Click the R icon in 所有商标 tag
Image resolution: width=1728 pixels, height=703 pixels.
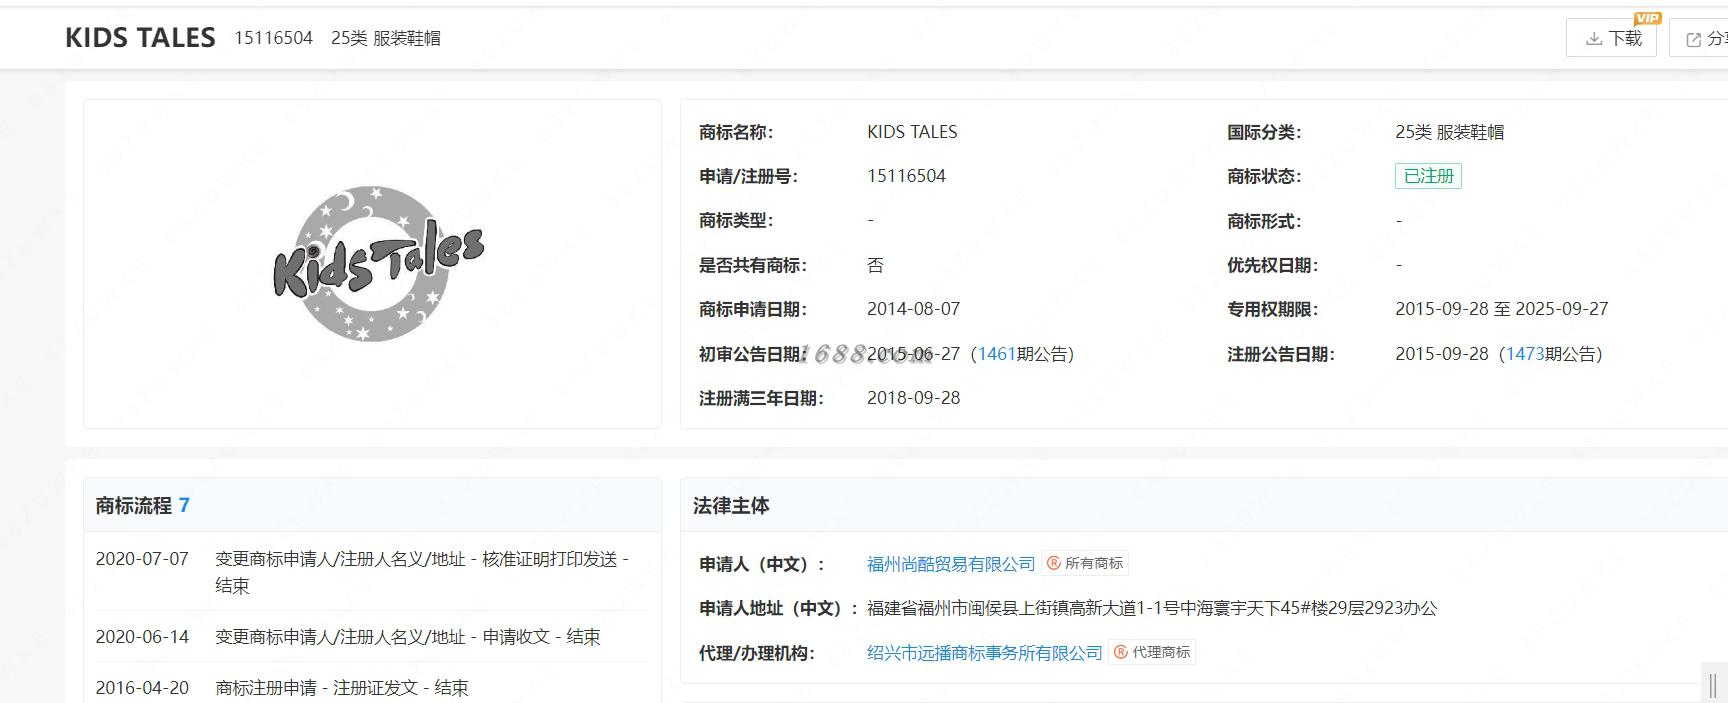pos(1053,564)
